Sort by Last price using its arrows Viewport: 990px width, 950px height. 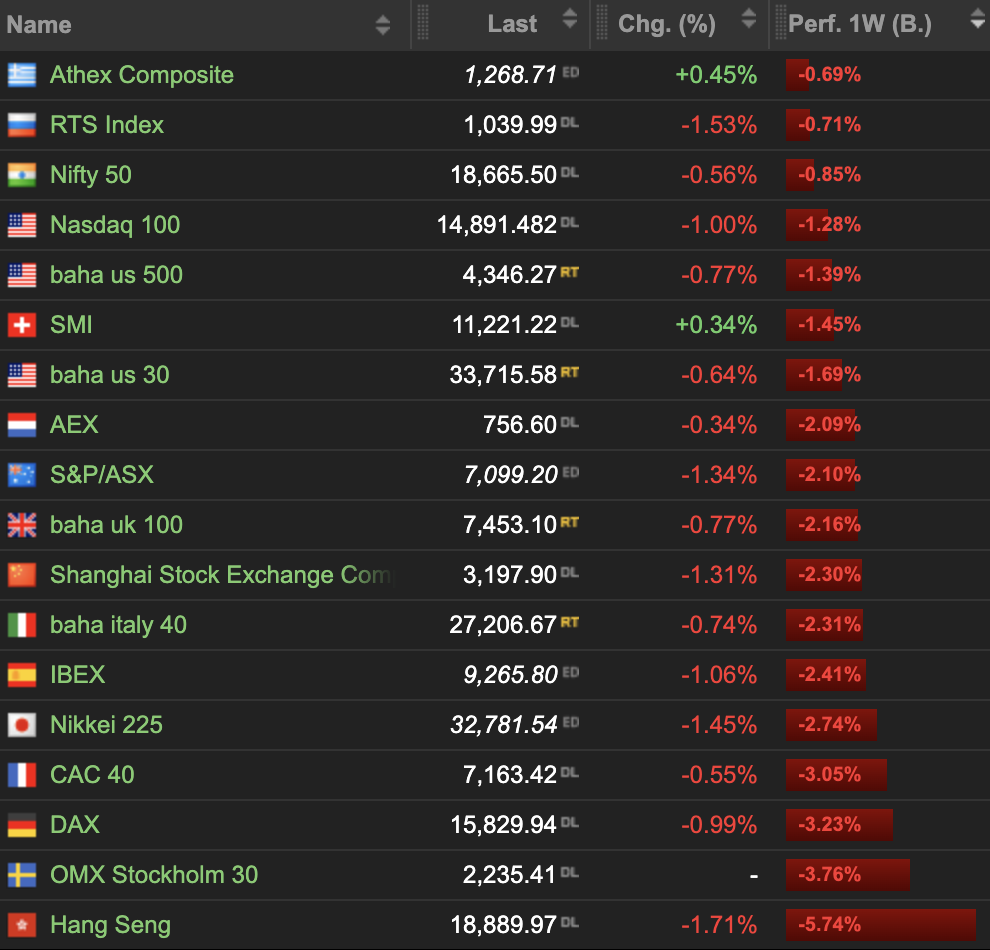(x=570, y=18)
